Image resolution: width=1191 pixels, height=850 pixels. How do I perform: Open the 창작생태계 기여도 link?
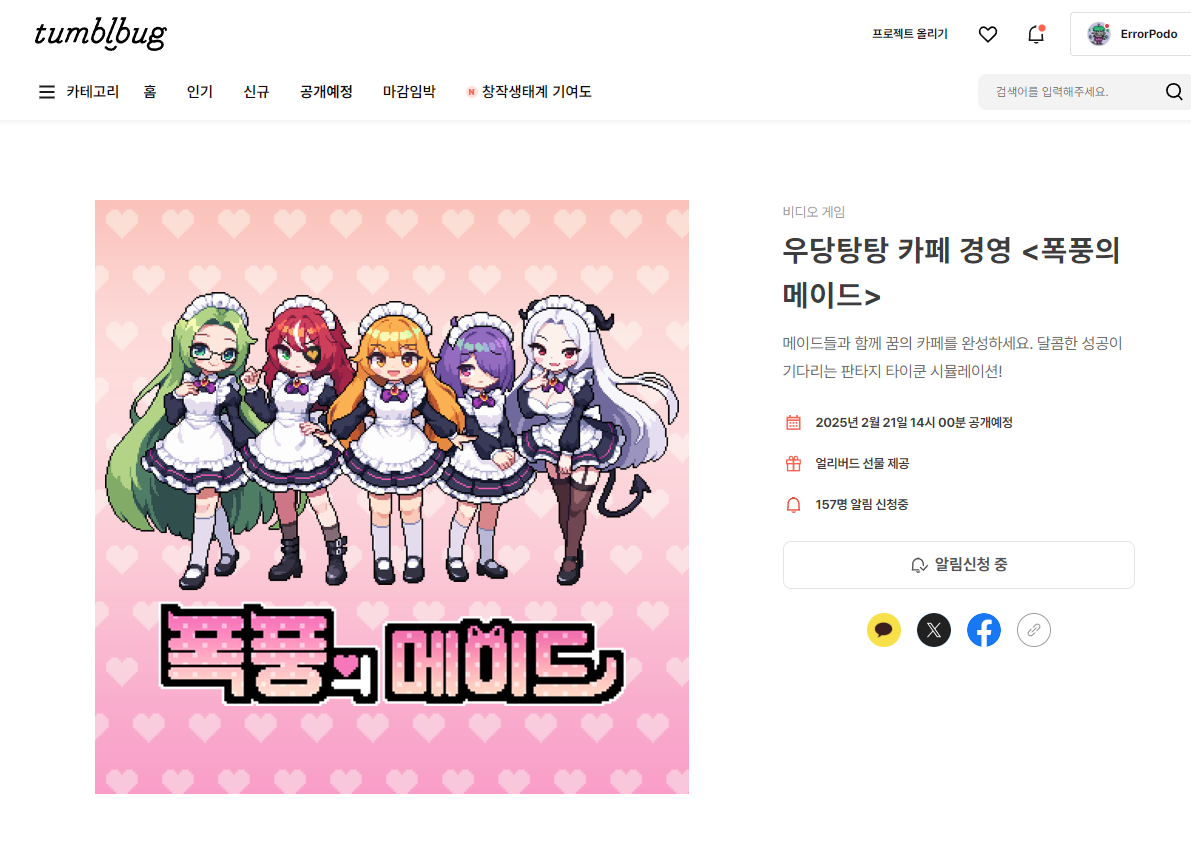(x=529, y=92)
